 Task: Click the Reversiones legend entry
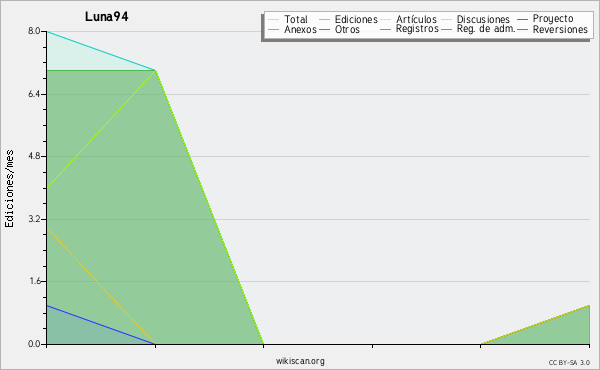coord(553,29)
